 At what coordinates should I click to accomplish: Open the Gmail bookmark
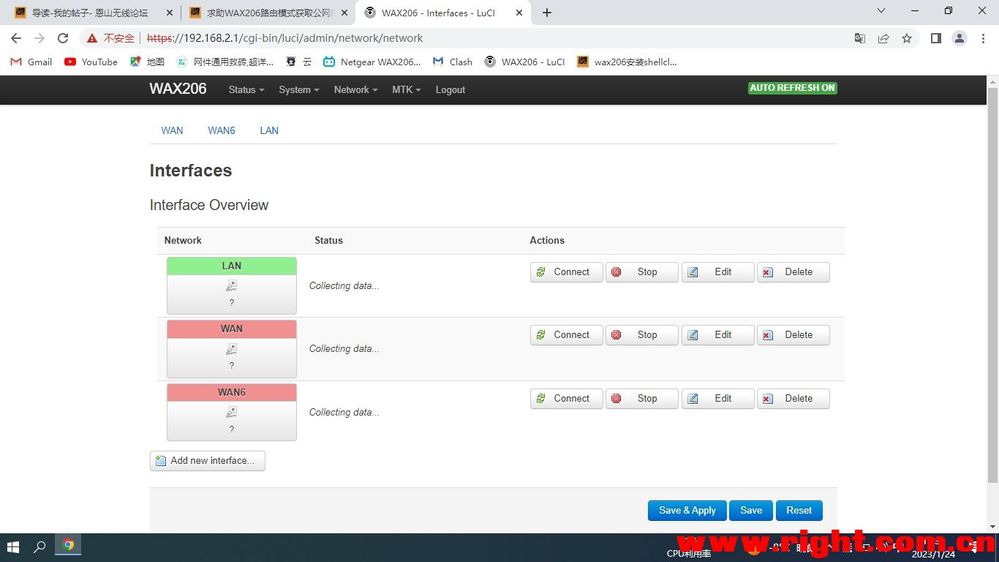coord(31,62)
